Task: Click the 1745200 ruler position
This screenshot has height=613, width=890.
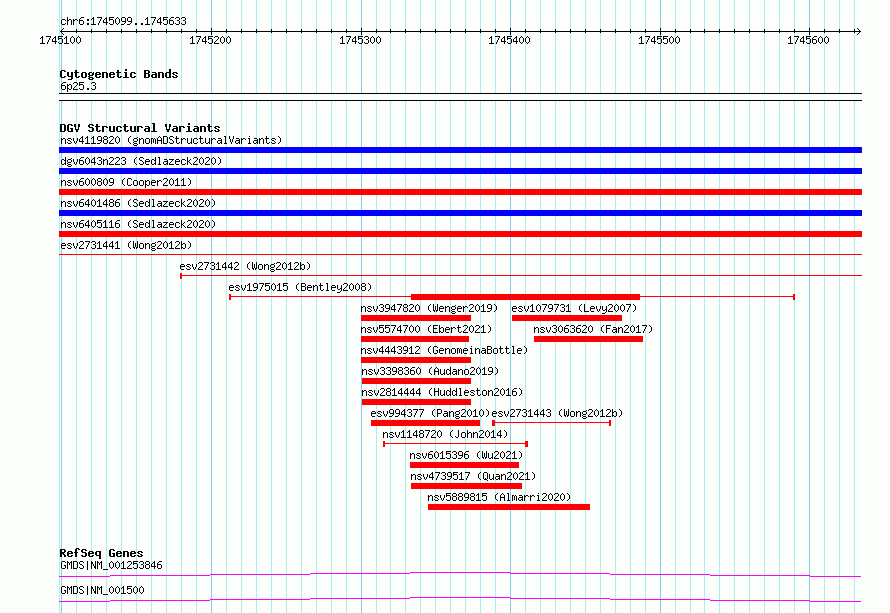Action: point(210,40)
